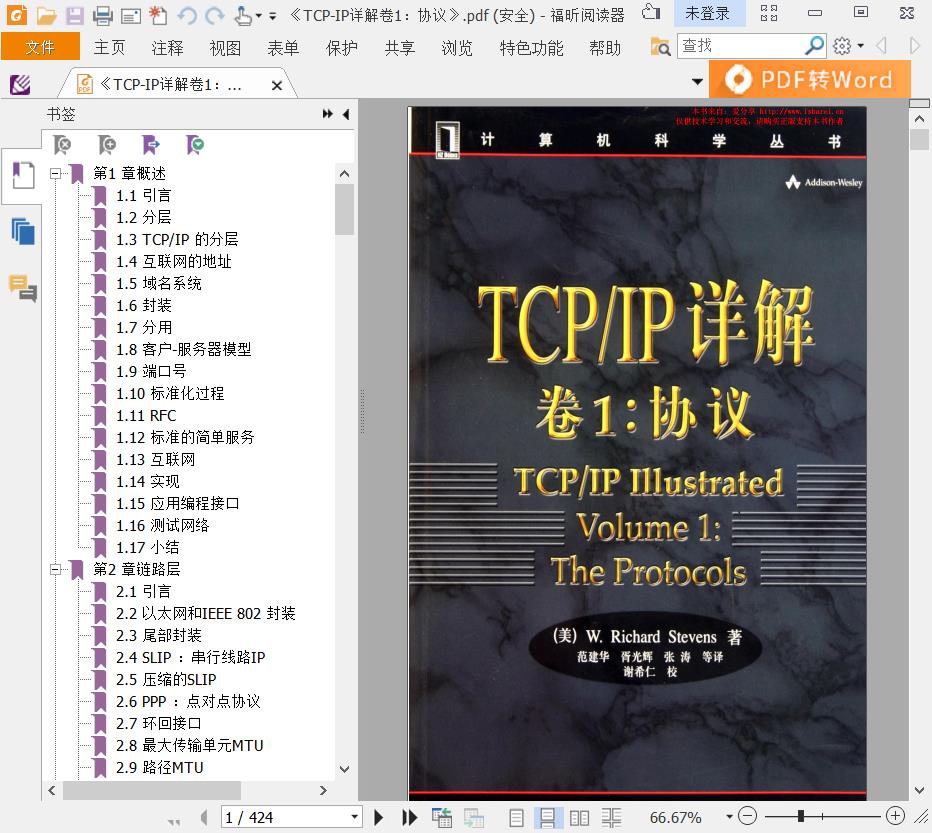Open the document tab list dropdown

(697, 81)
